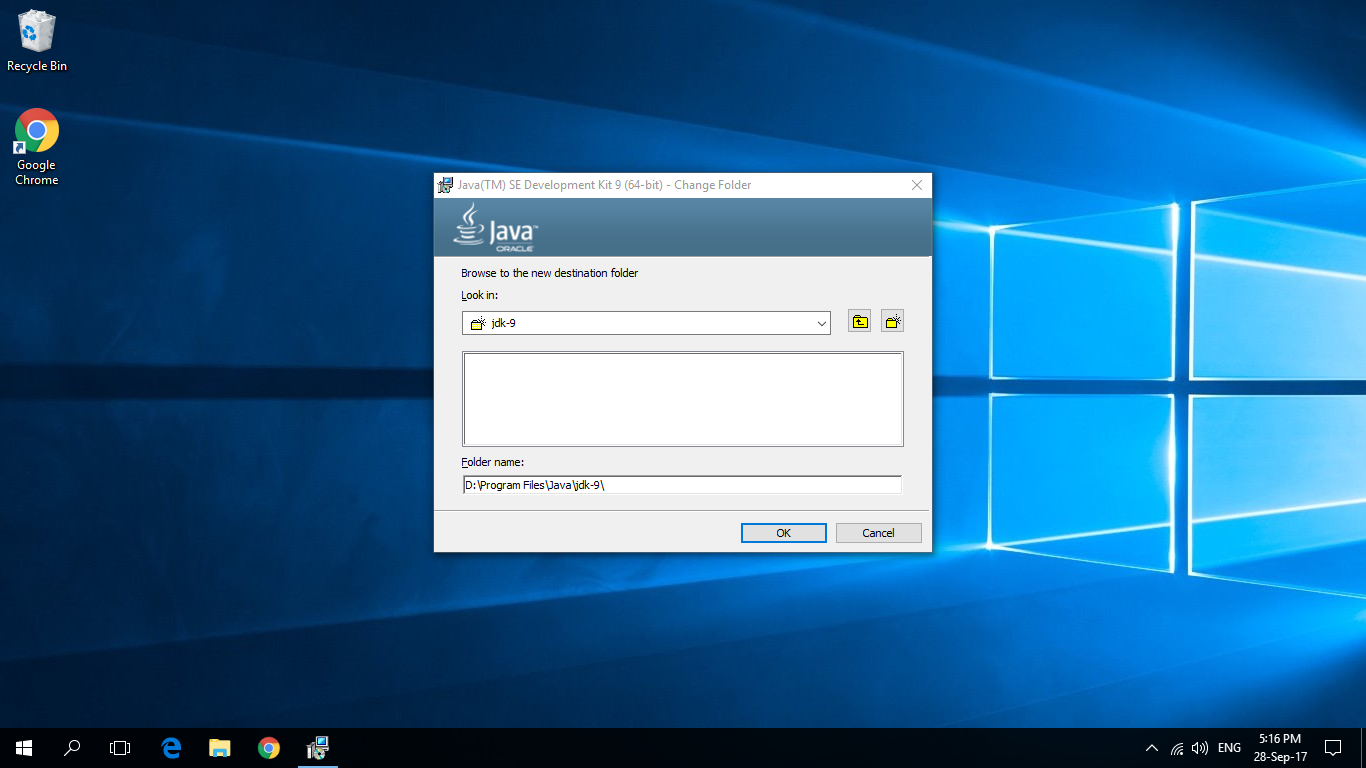The height and width of the screenshot is (768, 1366).
Task: Click the empty folder list box
Action: (x=683, y=398)
